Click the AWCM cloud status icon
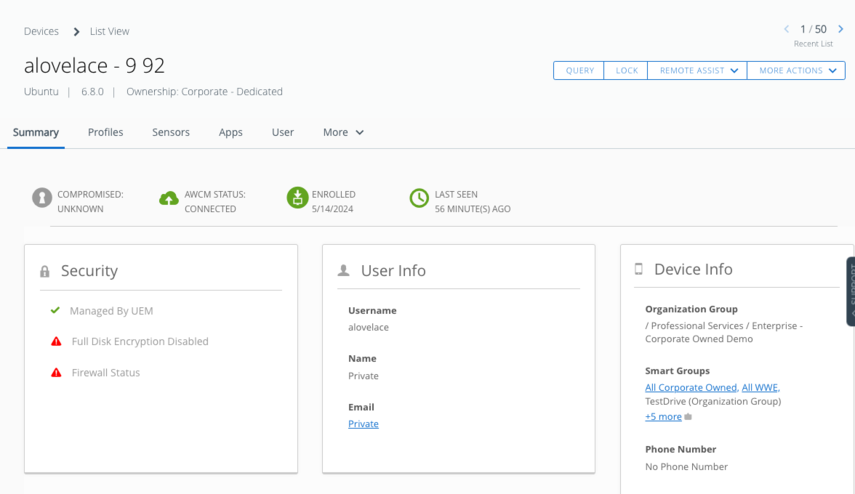Viewport: 855px width, 494px height. [x=169, y=198]
